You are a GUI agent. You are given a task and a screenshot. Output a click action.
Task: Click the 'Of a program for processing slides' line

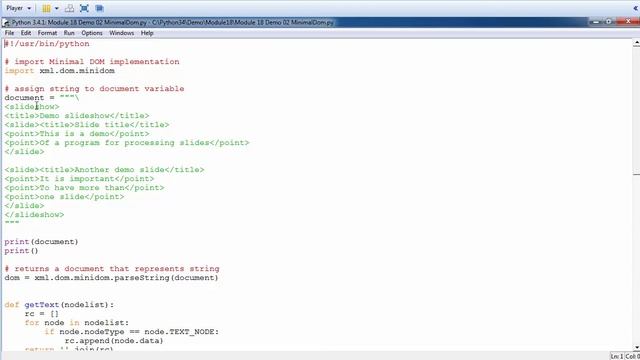(x=127, y=142)
